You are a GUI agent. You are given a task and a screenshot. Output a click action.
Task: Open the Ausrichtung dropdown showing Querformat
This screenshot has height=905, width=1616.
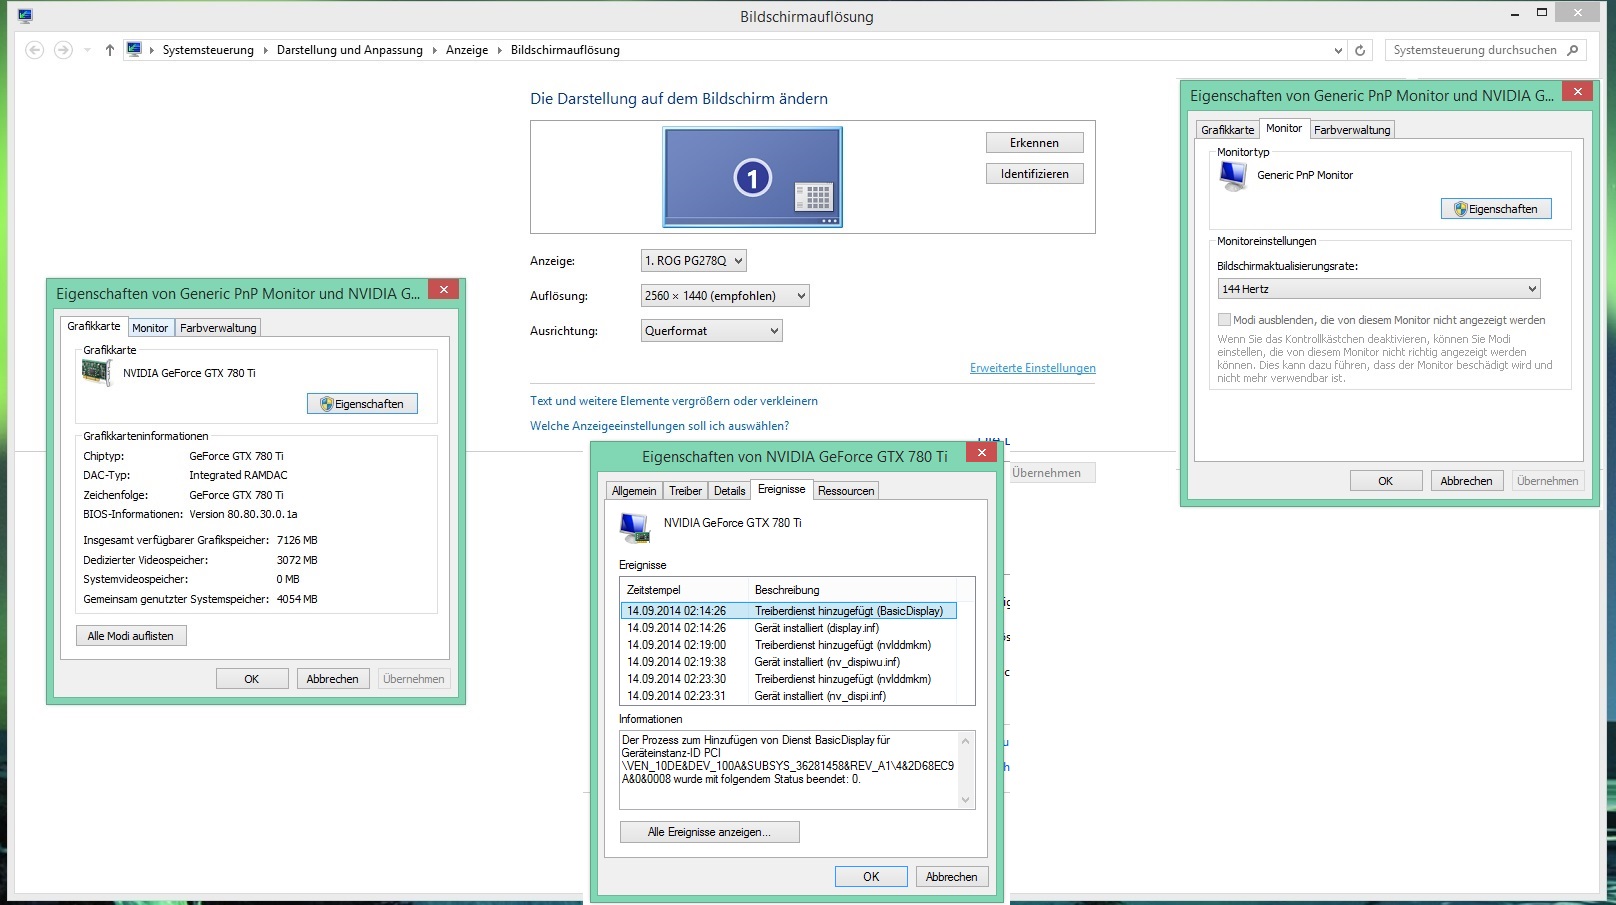711,331
